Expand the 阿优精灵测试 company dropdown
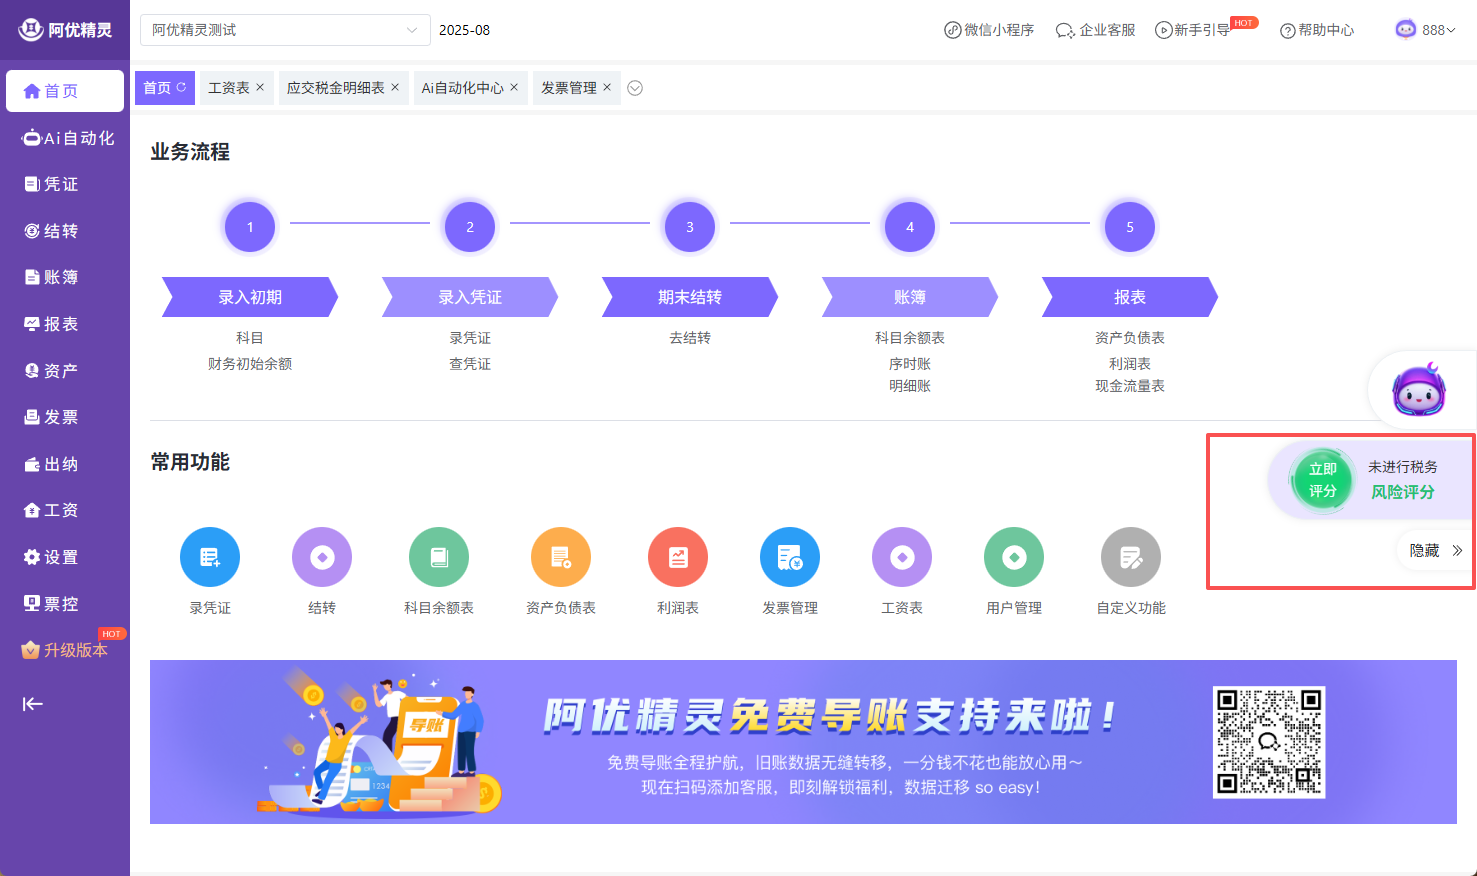The image size is (1477, 876). 284,30
